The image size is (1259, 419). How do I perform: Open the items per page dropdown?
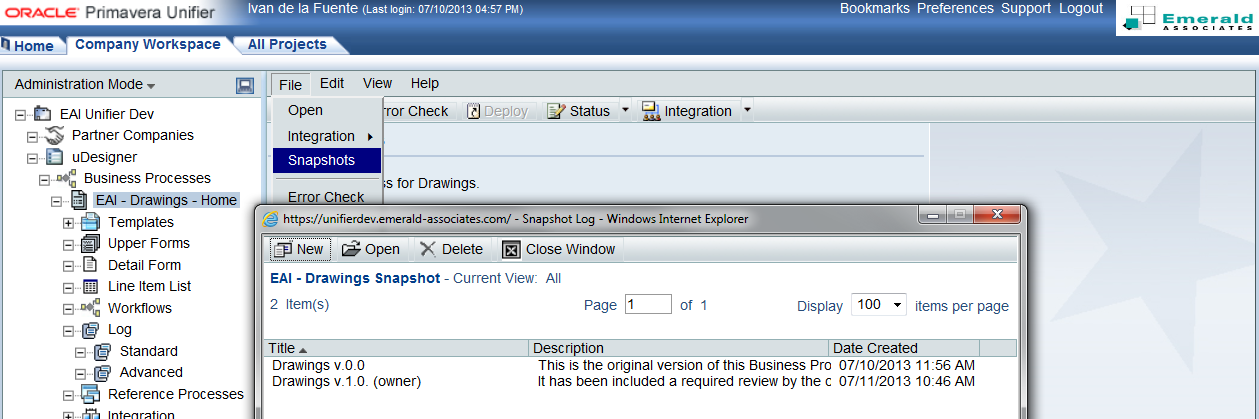pos(878,305)
